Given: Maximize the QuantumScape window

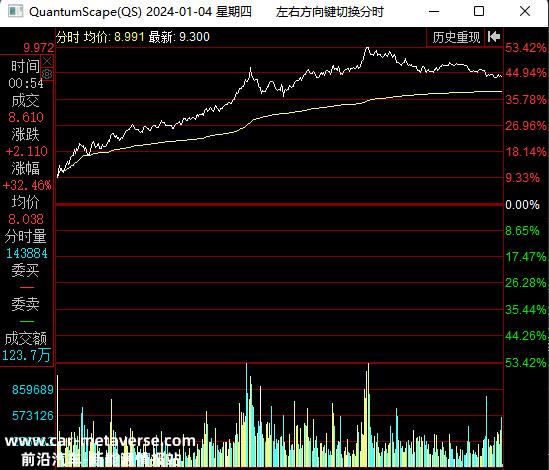Looking at the screenshot, I should [479, 12].
